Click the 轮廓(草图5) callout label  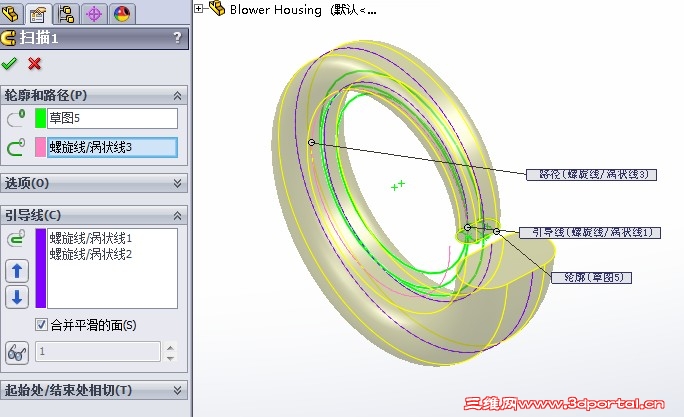592,277
